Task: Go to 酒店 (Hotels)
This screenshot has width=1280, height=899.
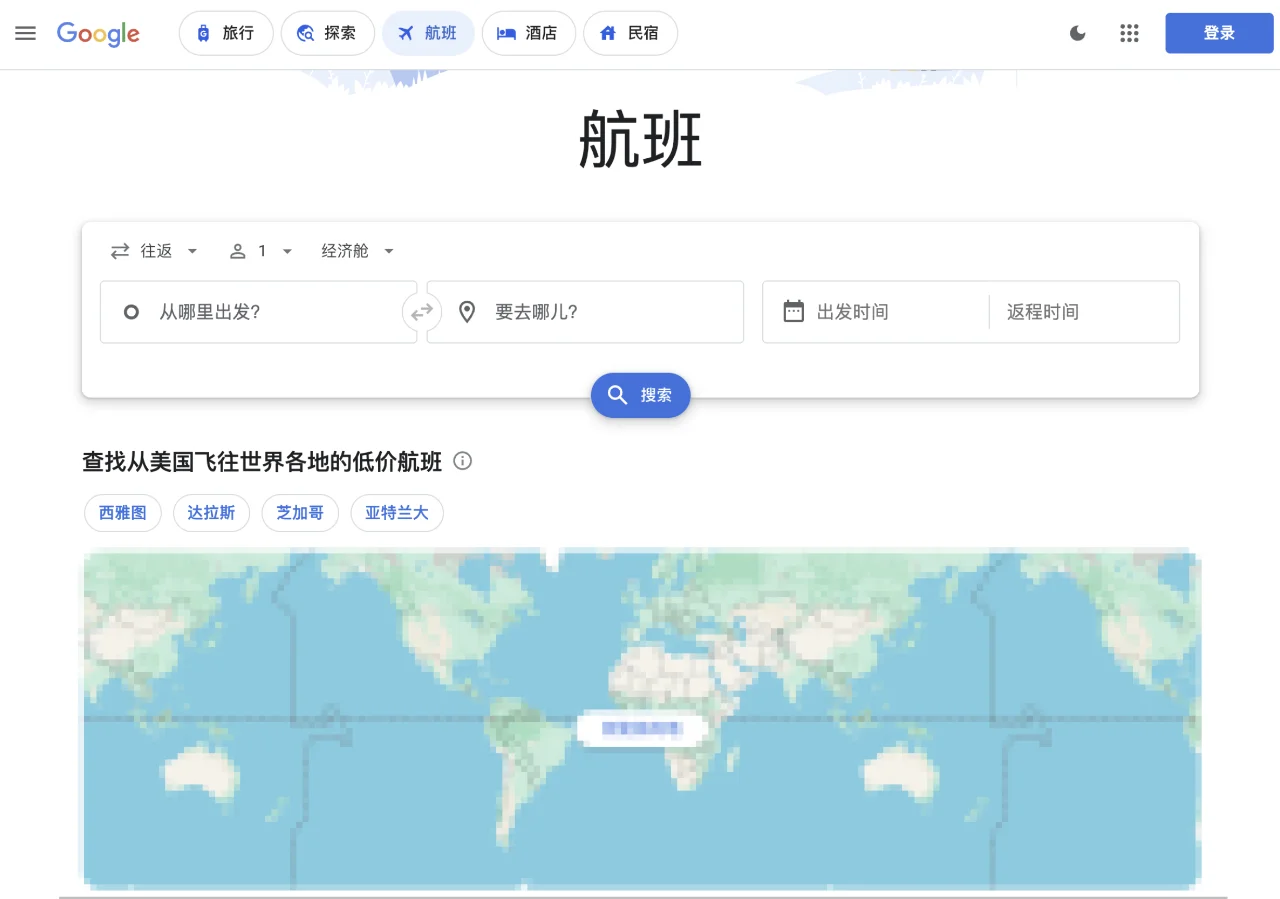Action: click(x=528, y=32)
